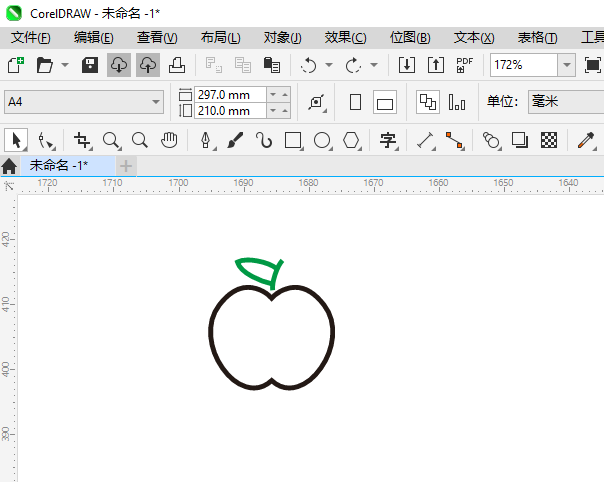This screenshot has height=482, width=604.
Task: Select the Connector tool
Action: 455,140
